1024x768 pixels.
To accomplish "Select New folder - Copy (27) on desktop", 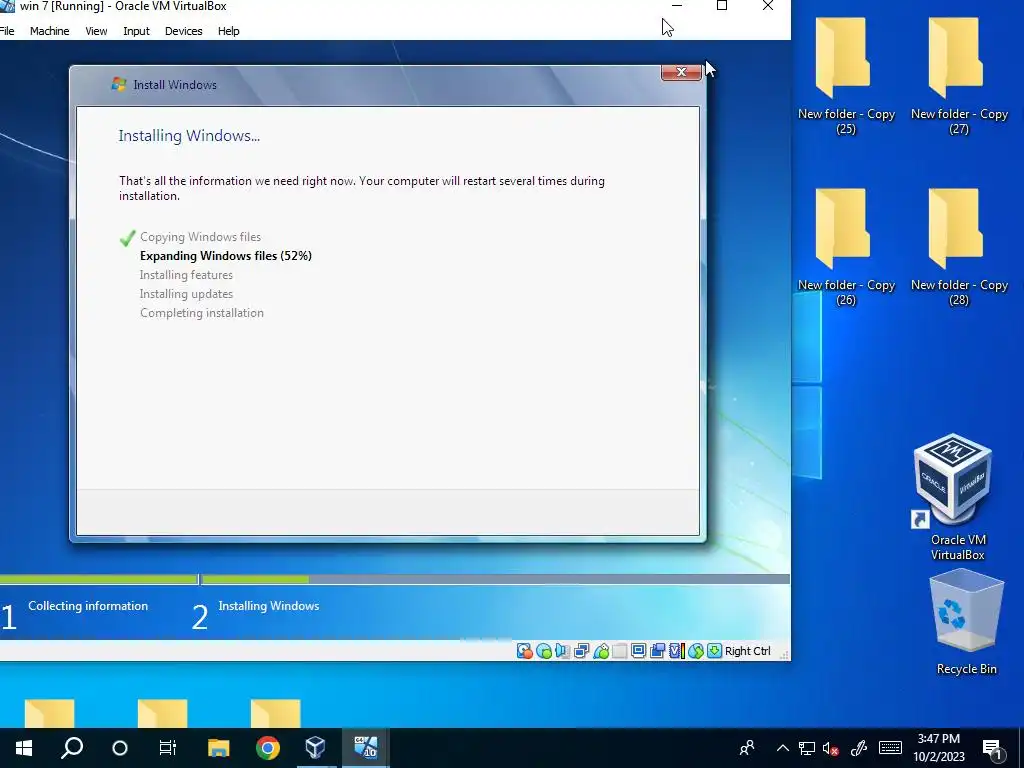I will point(959,75).
